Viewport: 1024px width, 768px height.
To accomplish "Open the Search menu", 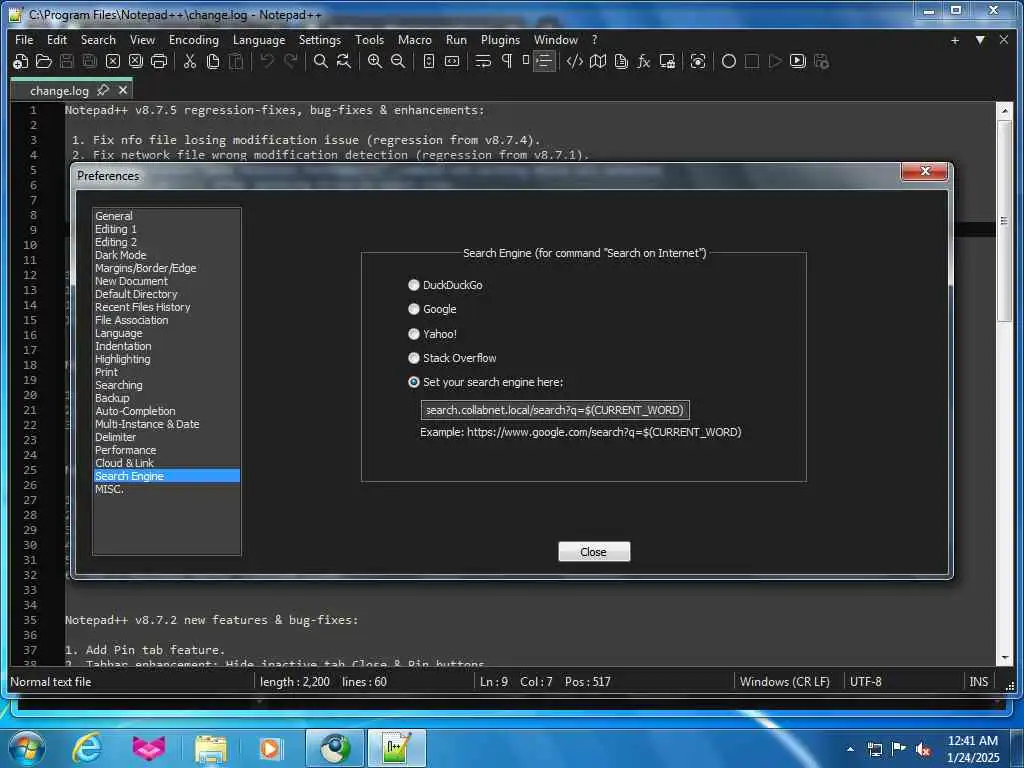I will pos(98,40).
